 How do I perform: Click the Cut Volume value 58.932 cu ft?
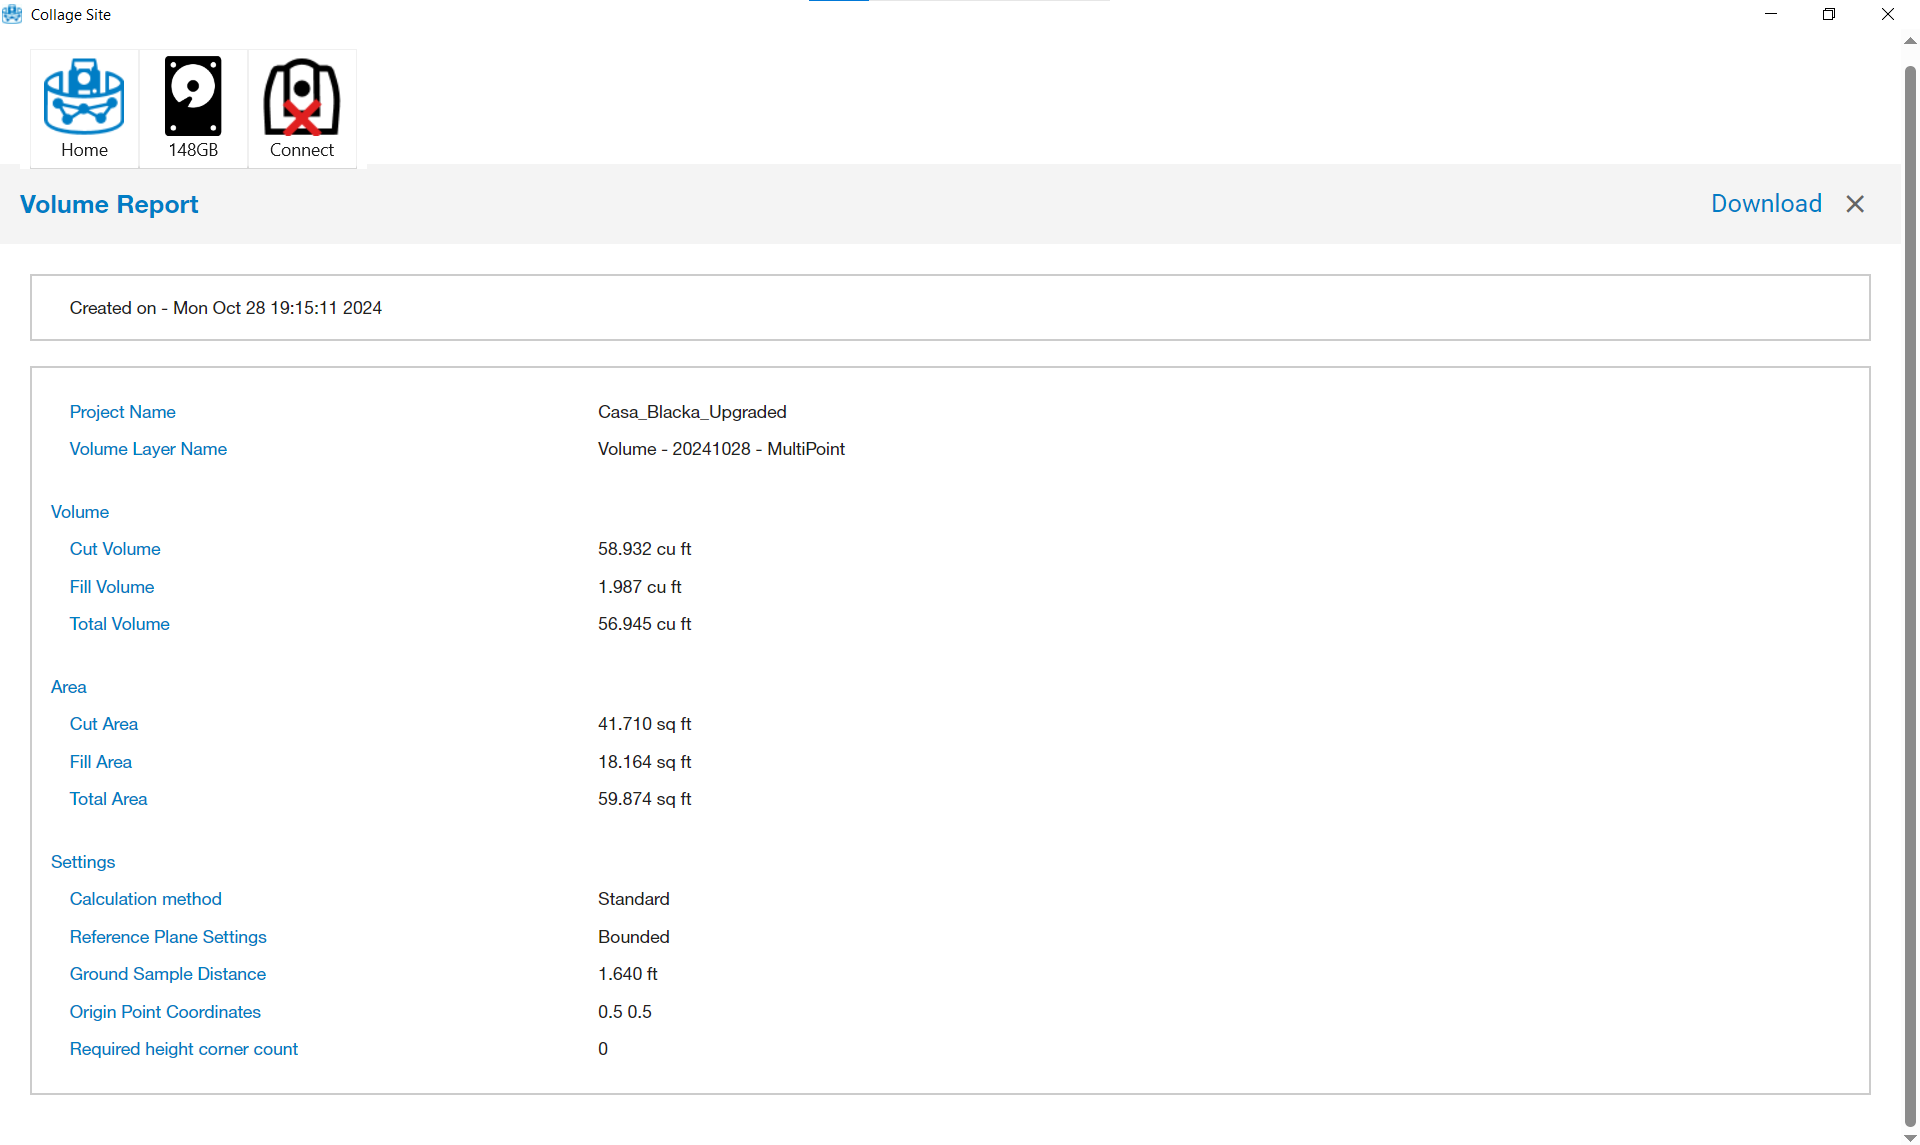(x=644, y=549)
